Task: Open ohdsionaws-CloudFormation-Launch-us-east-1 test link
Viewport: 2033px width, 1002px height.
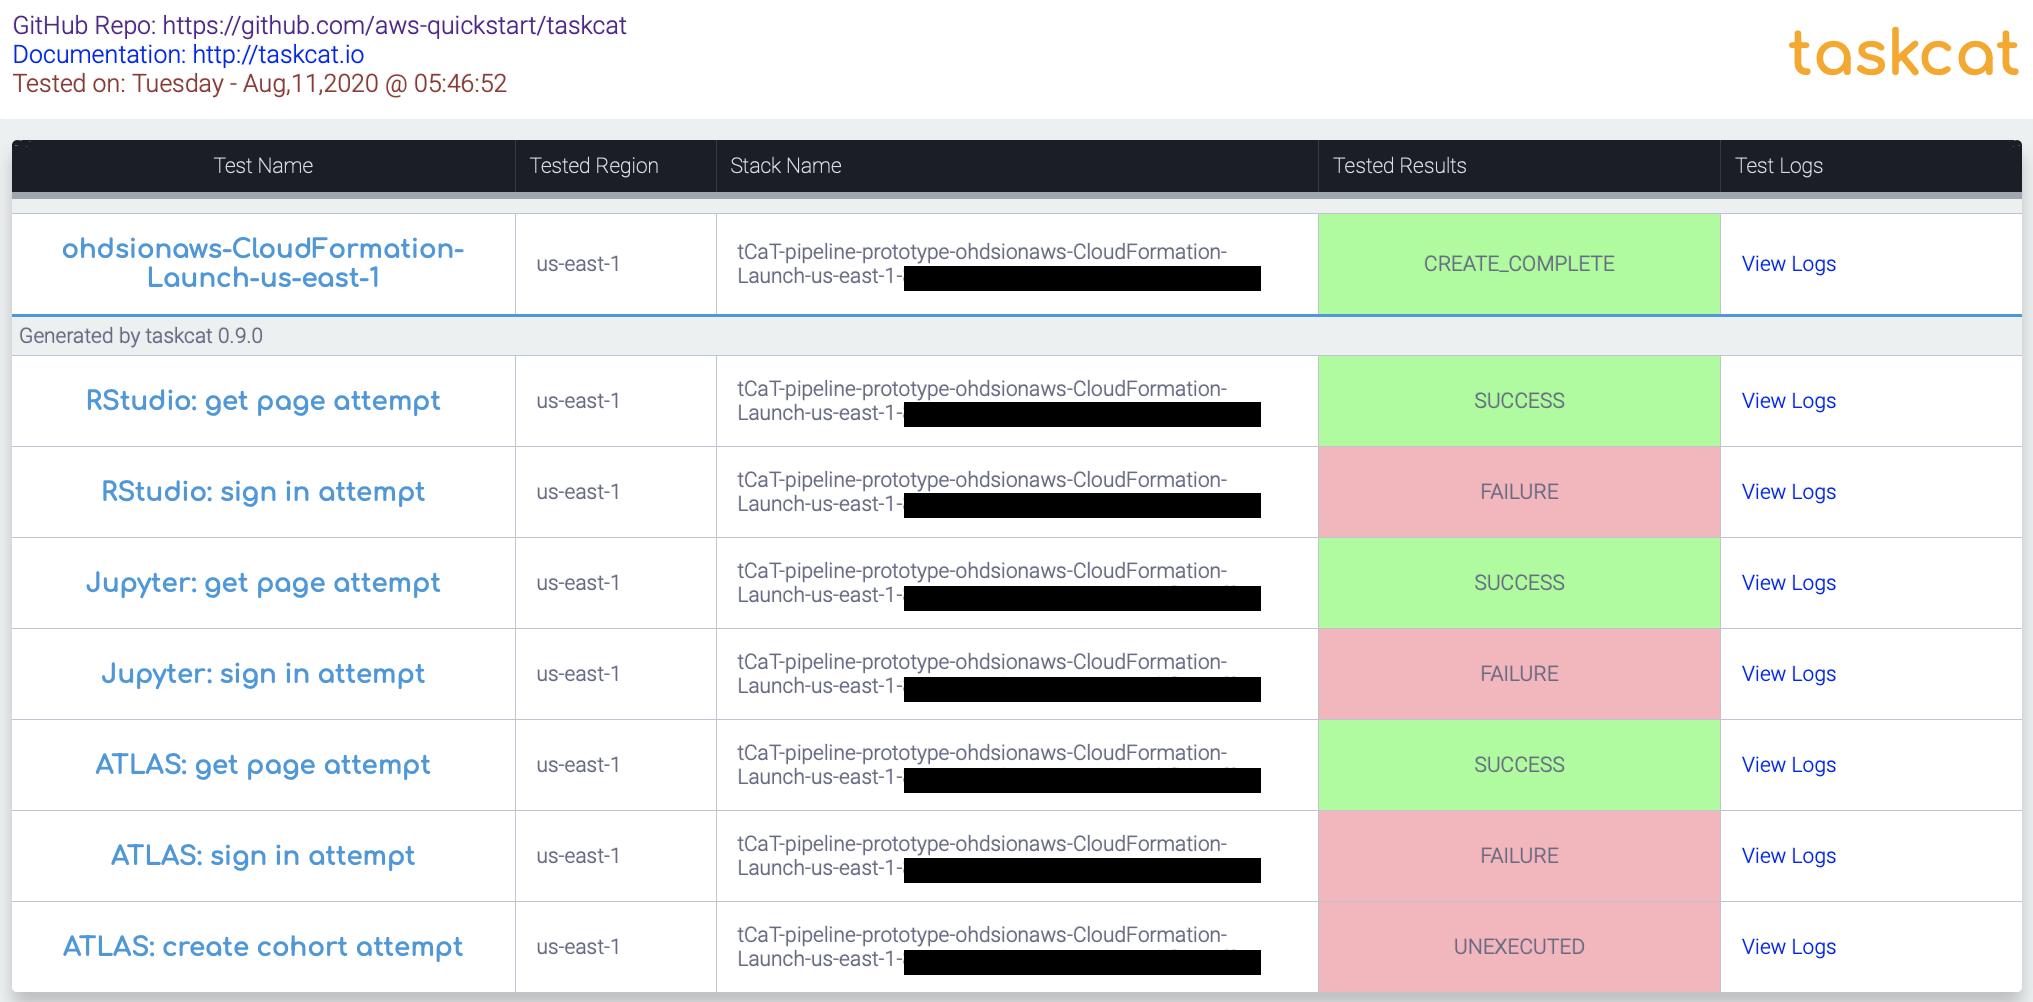Action: pyautogui.click(x=263, y=263)
